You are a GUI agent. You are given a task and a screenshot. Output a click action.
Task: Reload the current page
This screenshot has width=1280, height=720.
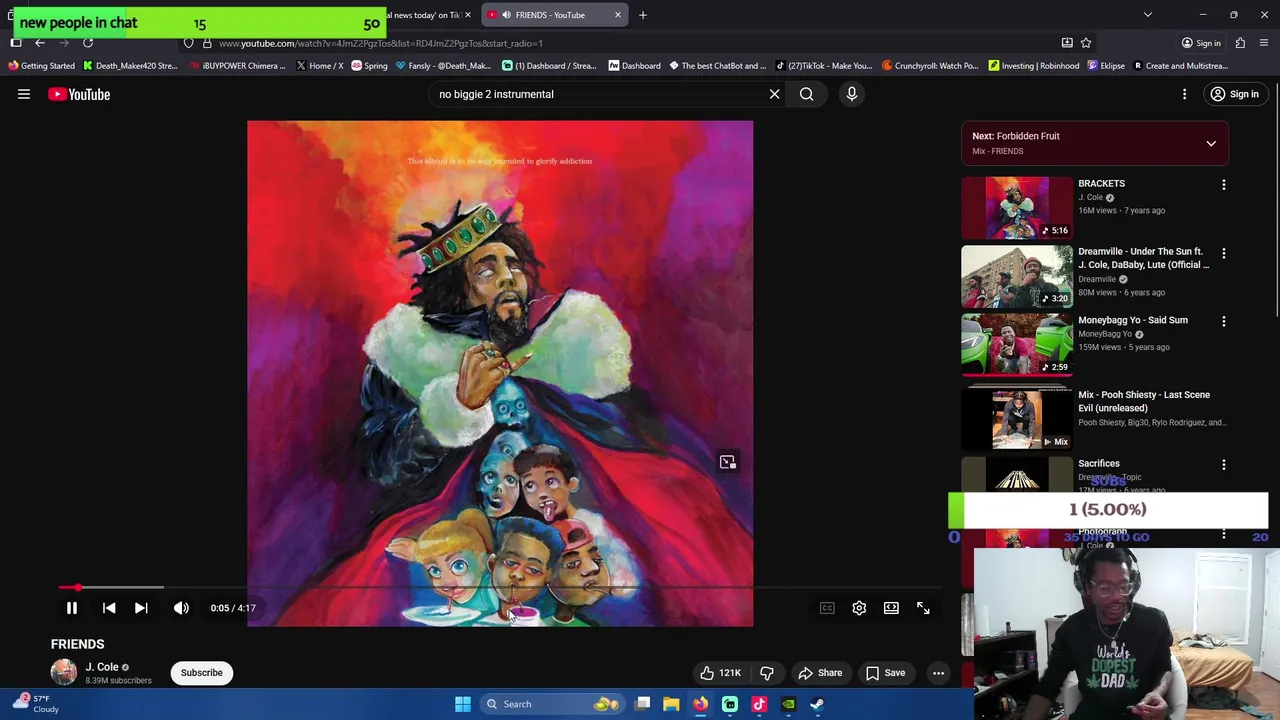(88, 43)
